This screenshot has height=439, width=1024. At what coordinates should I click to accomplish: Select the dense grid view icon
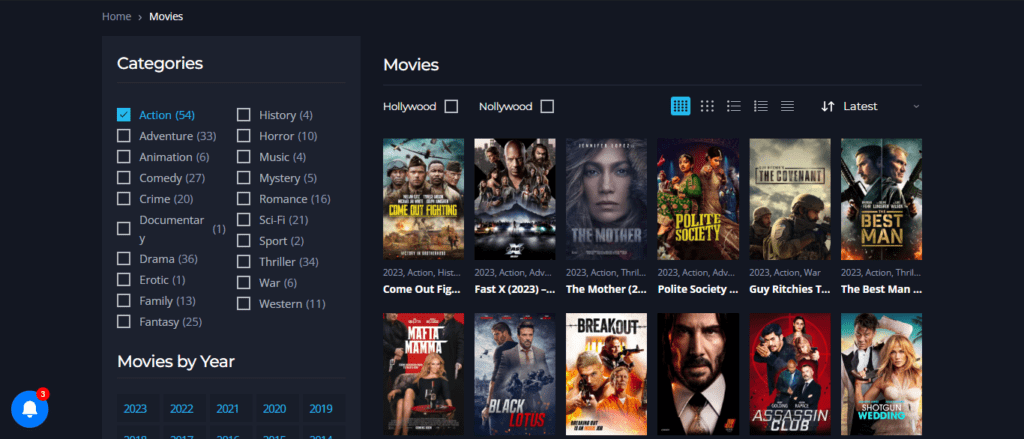(x=680, y=106)
